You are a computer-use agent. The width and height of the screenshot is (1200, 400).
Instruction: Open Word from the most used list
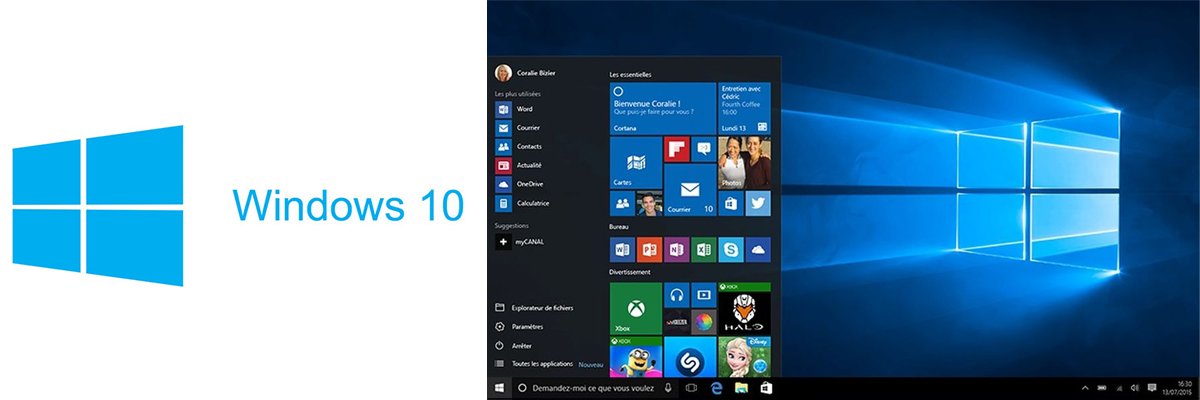[515, 108]
